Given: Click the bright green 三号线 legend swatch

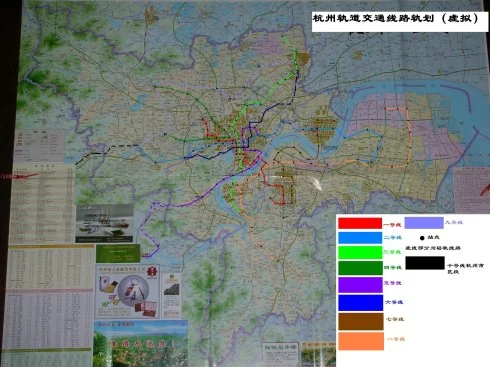Looking at the screenshot, I should click(360, 252).
